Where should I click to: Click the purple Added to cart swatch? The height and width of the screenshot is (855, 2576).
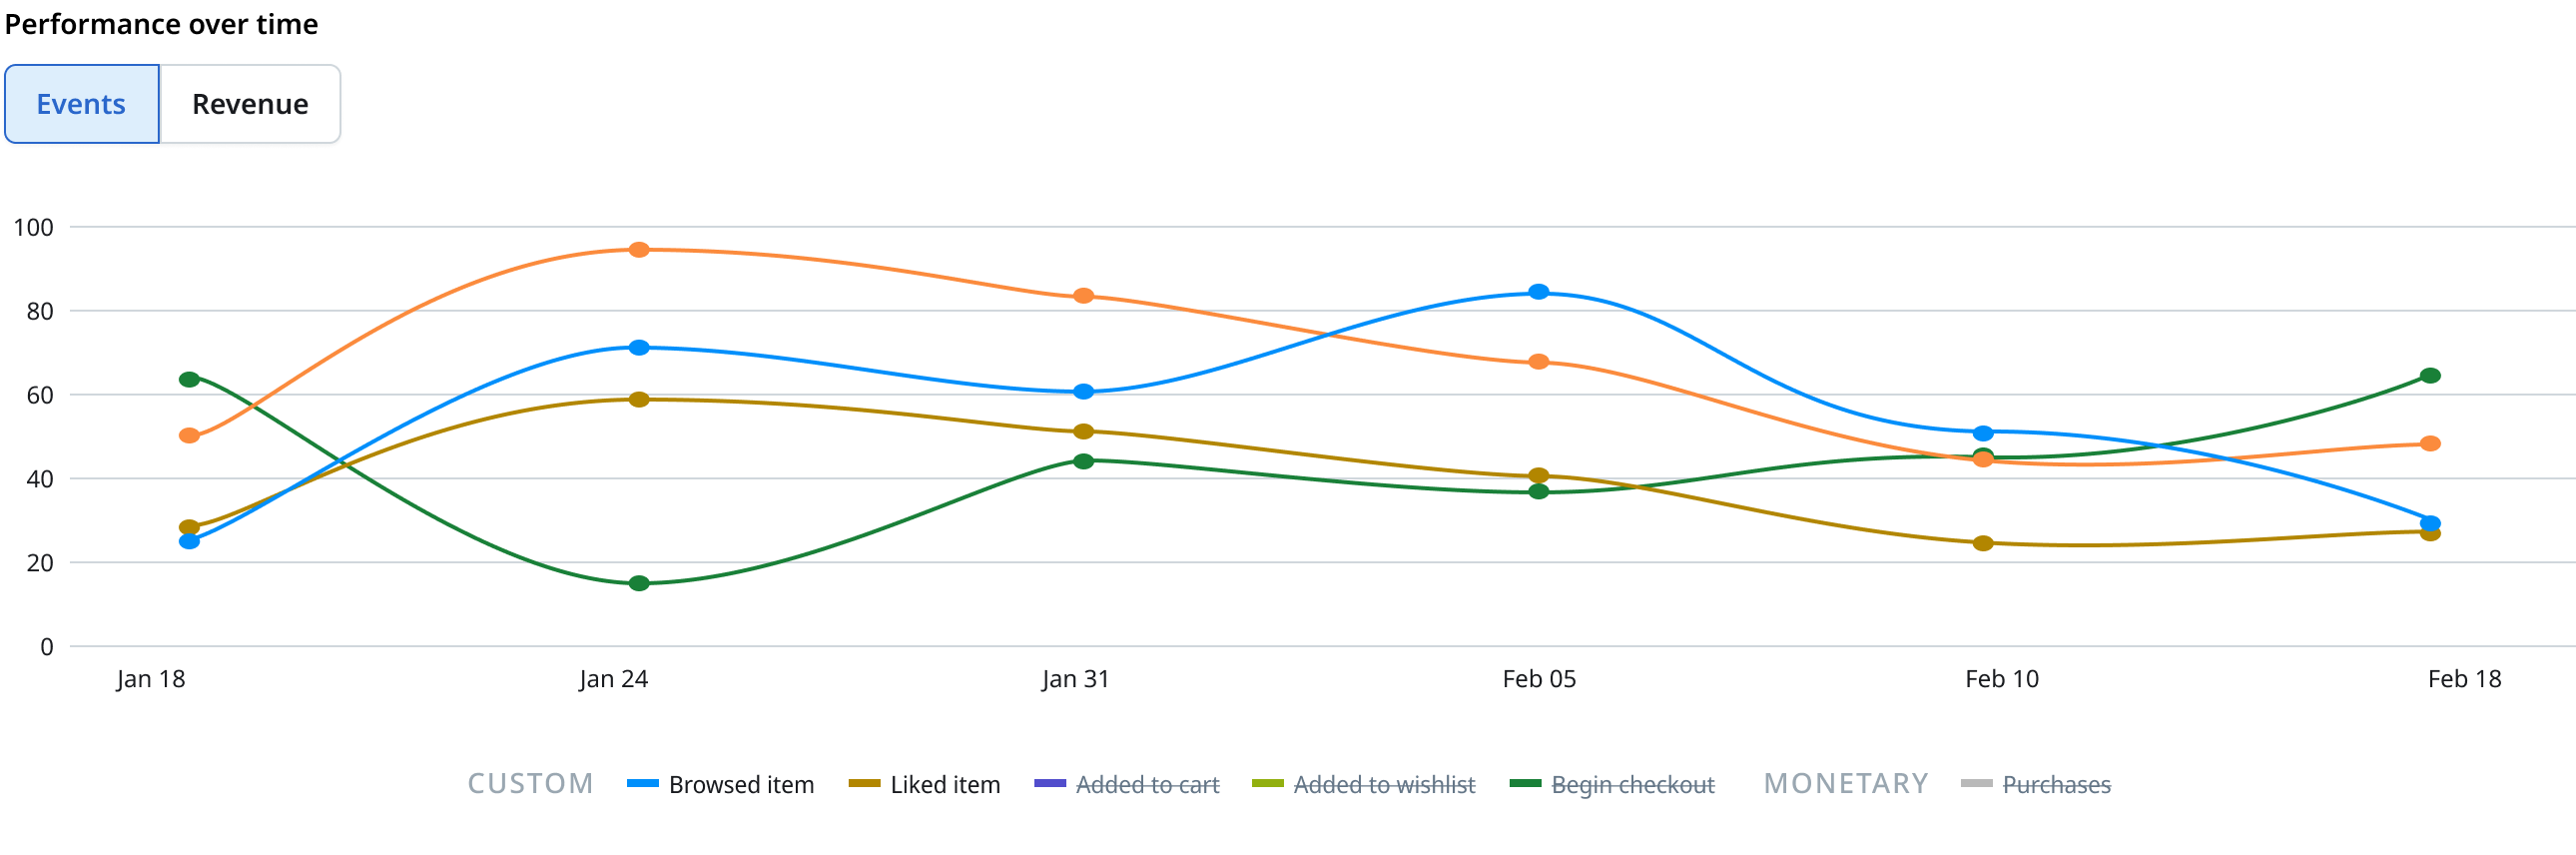[x=1050, y=784]
